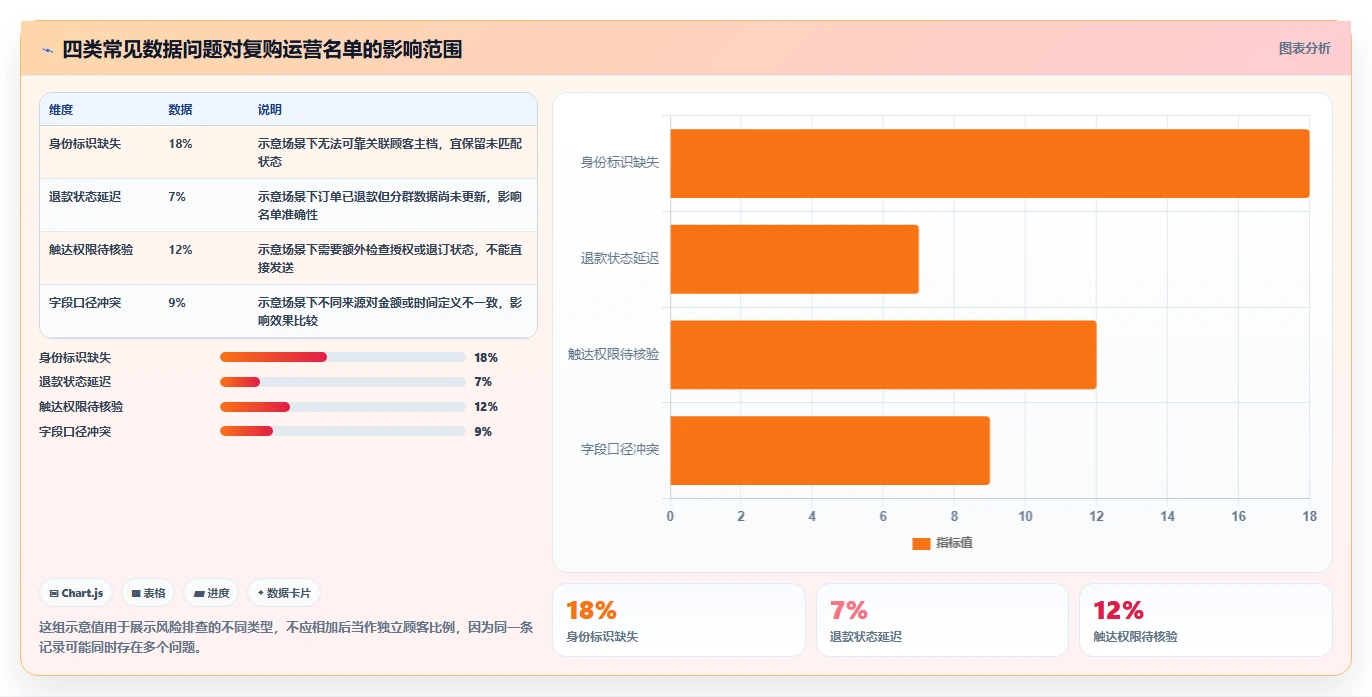This screenshot has height=697, width=1372.
Task: Click the 数据卡片 tag chip
Action: pos(284,593)
